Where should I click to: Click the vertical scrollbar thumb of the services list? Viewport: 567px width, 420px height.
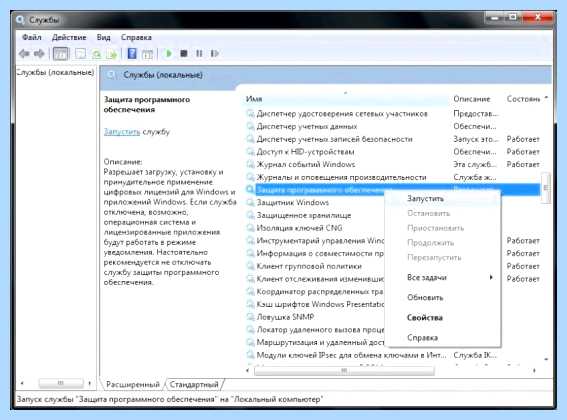(546, 187)
